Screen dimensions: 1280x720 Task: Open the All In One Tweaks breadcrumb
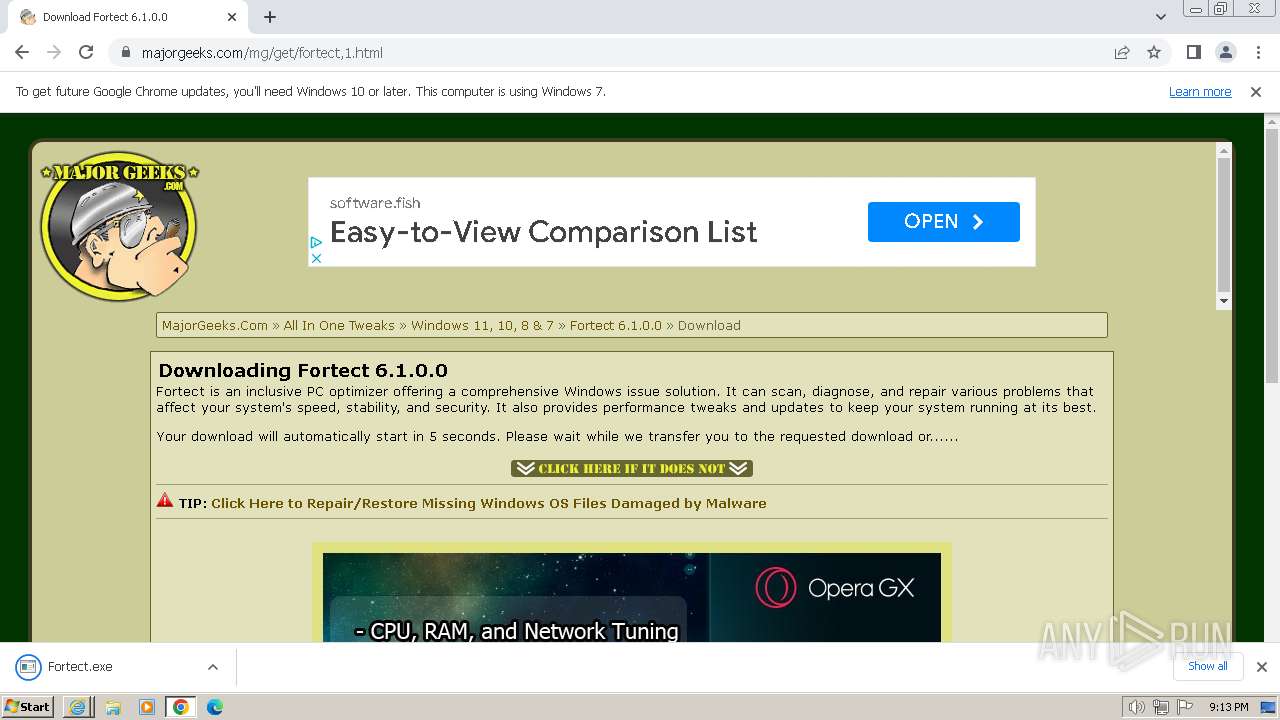339,325
